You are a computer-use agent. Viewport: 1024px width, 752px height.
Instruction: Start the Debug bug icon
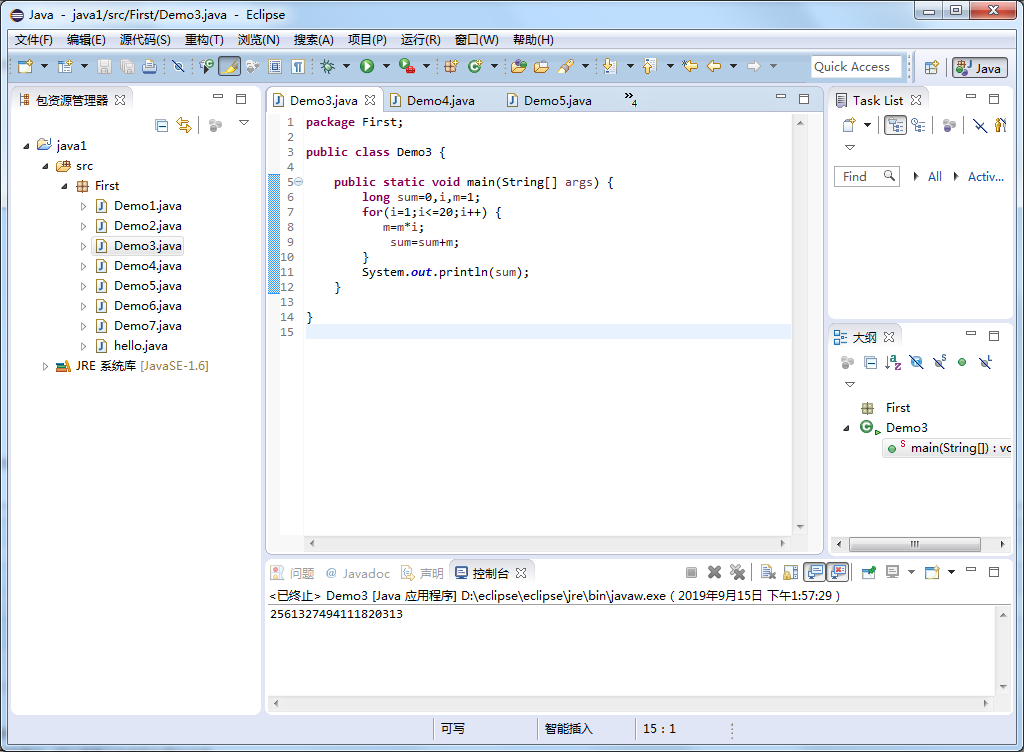coord(328,66)
